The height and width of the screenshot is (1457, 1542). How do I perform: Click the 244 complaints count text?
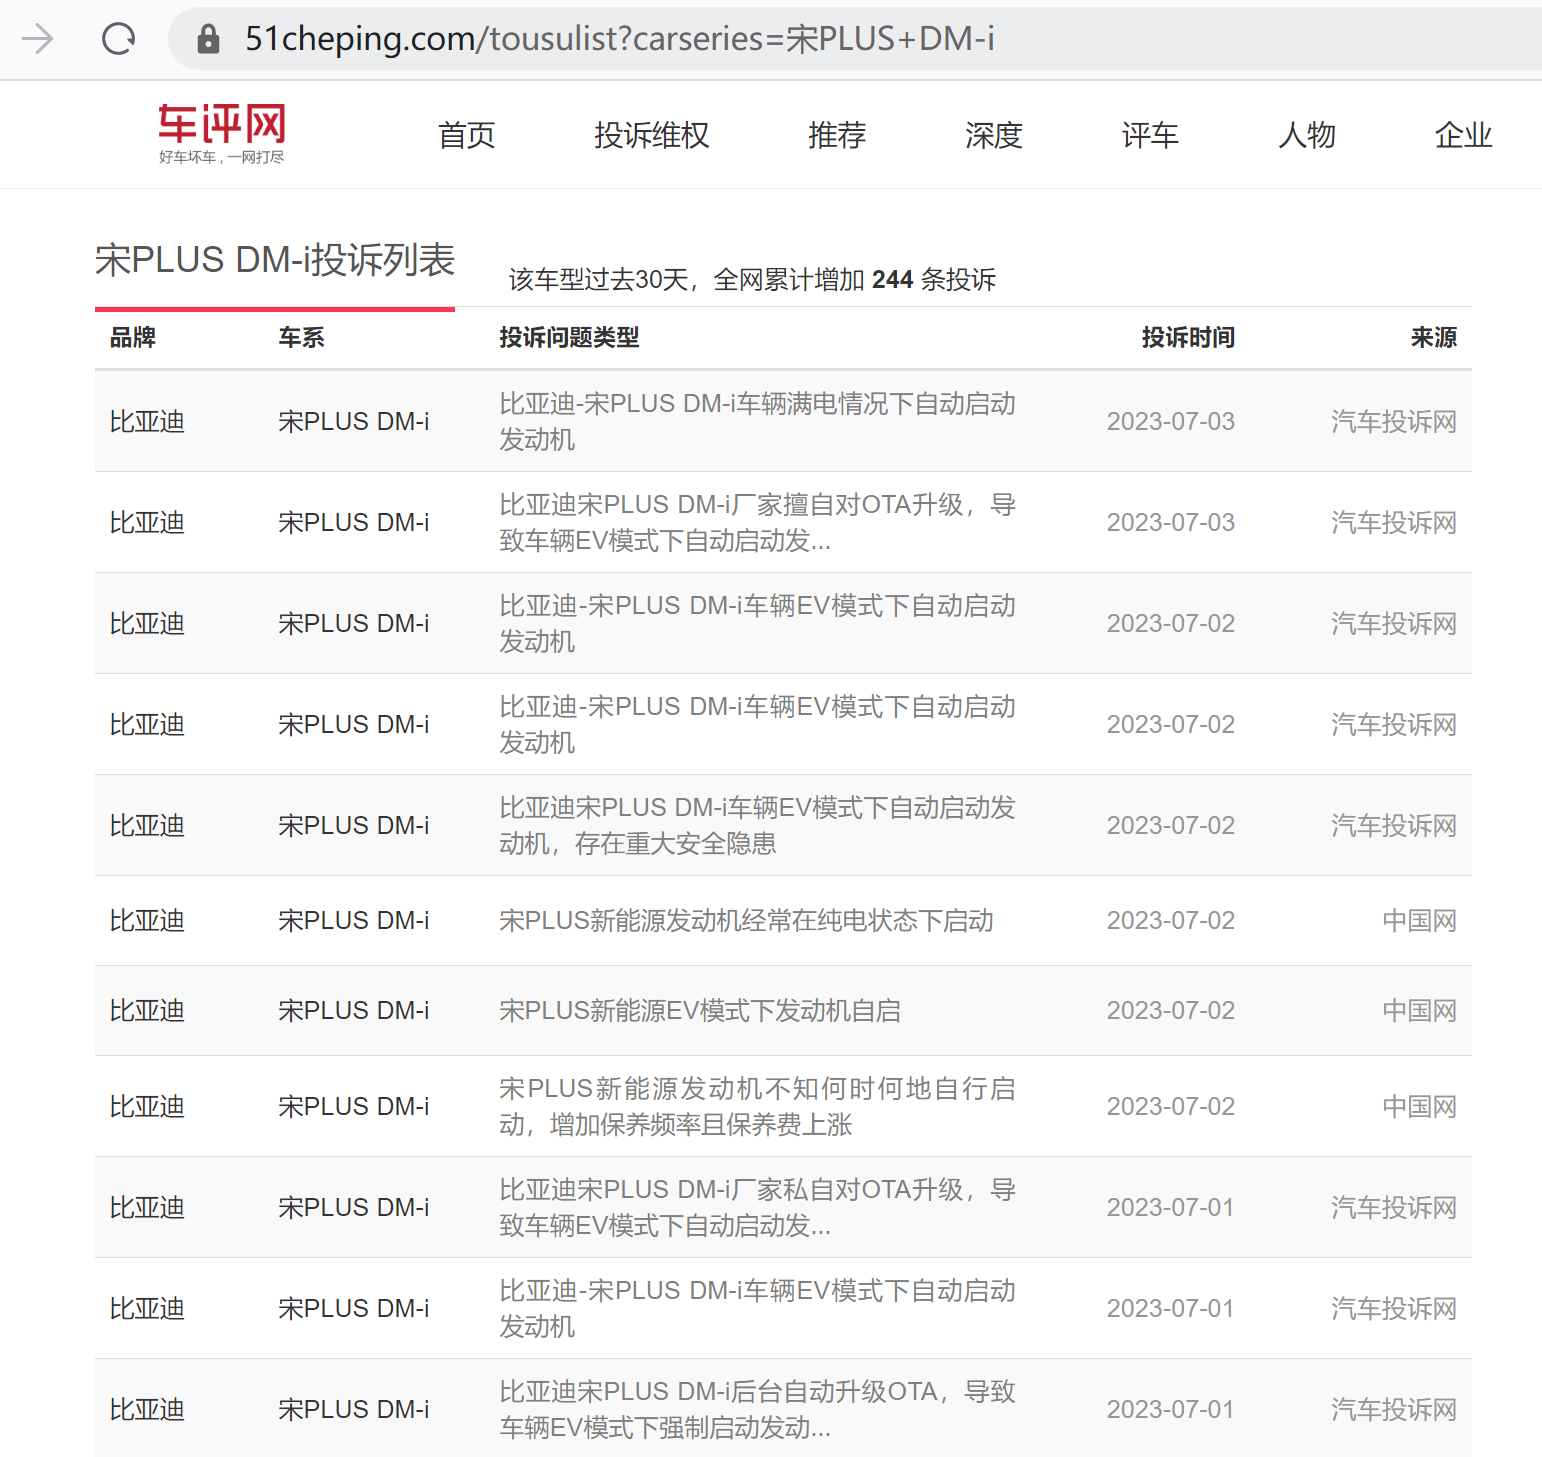pos(892,280)
